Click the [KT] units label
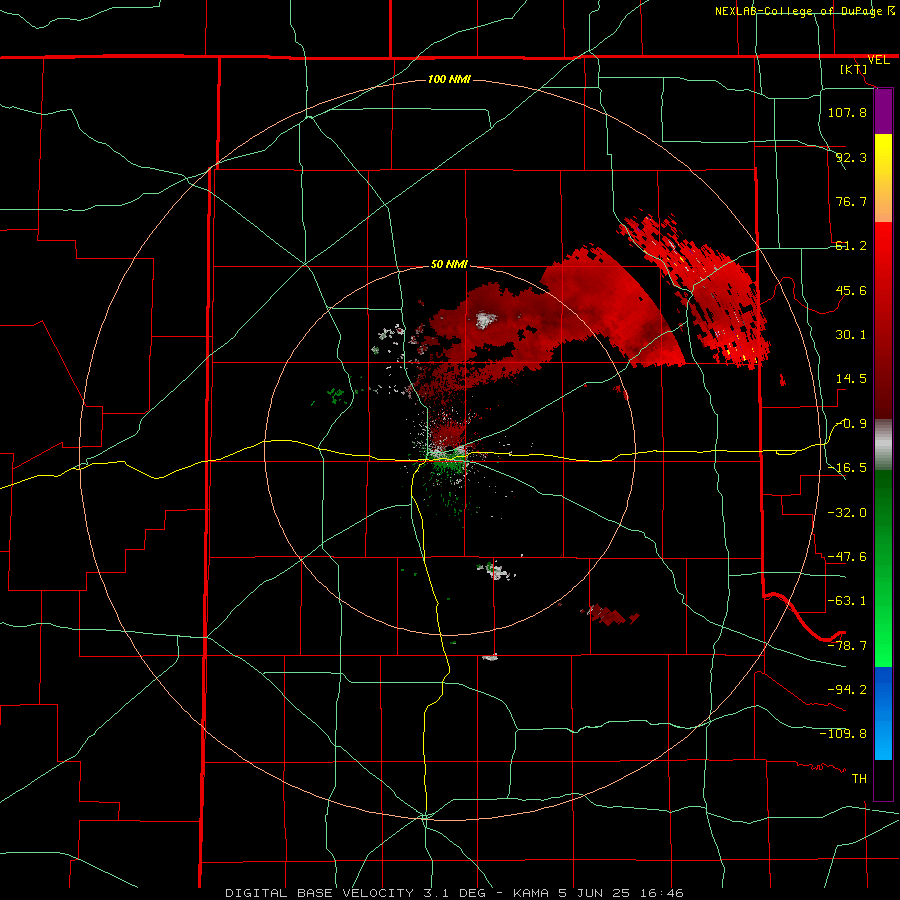Screen dimensions: 900x900 854,69
